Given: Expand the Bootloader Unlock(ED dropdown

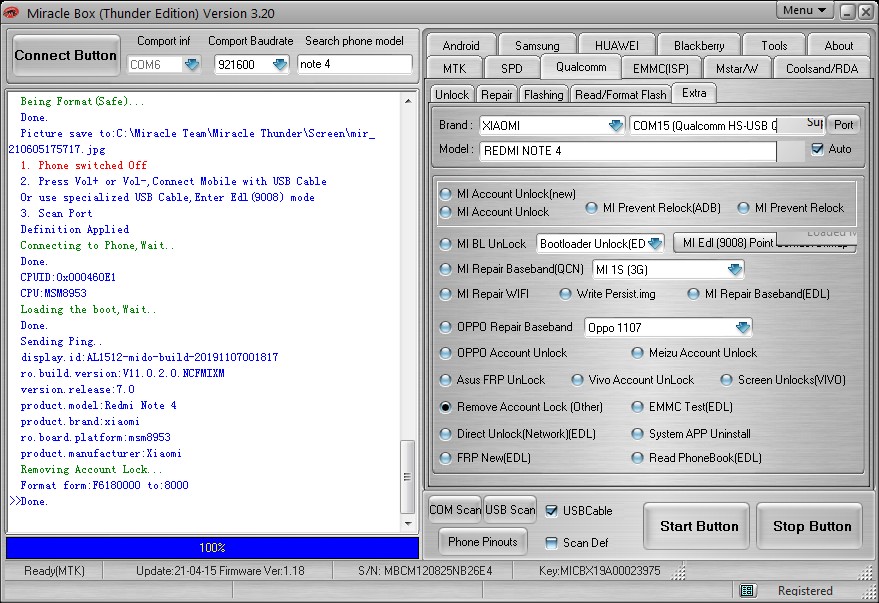Looking at the screenshot, I should pos(655,244).
